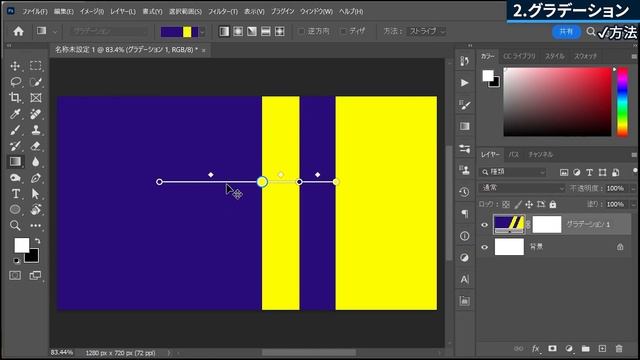640x360 pixels.
Task: Open the Layers panel menu icon
Action: (634, 155)
